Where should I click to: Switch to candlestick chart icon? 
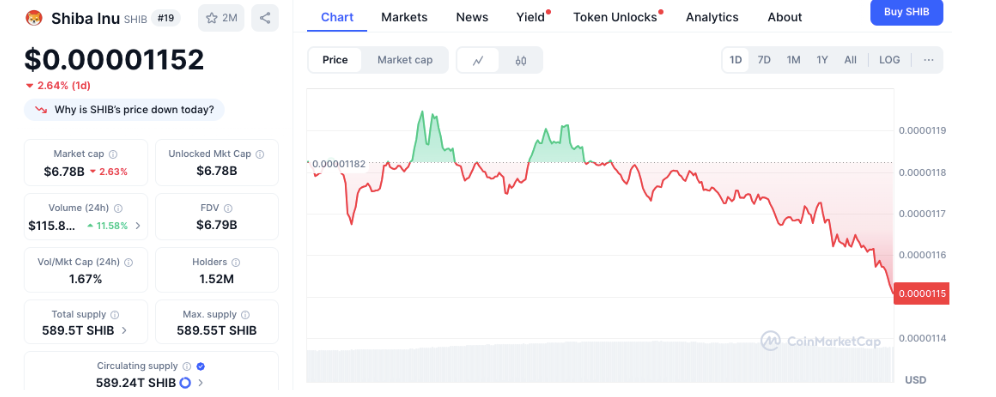click(x=521, y=60)
